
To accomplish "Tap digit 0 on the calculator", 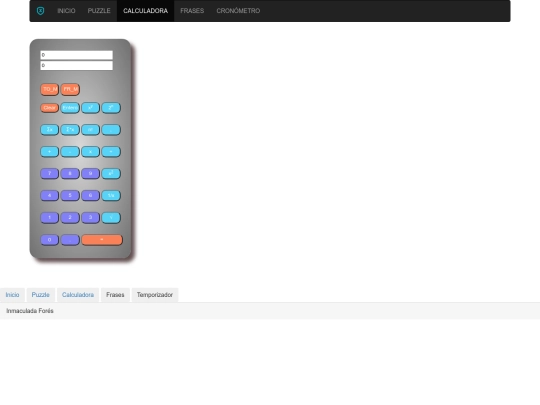I will [x=49, y=240].
